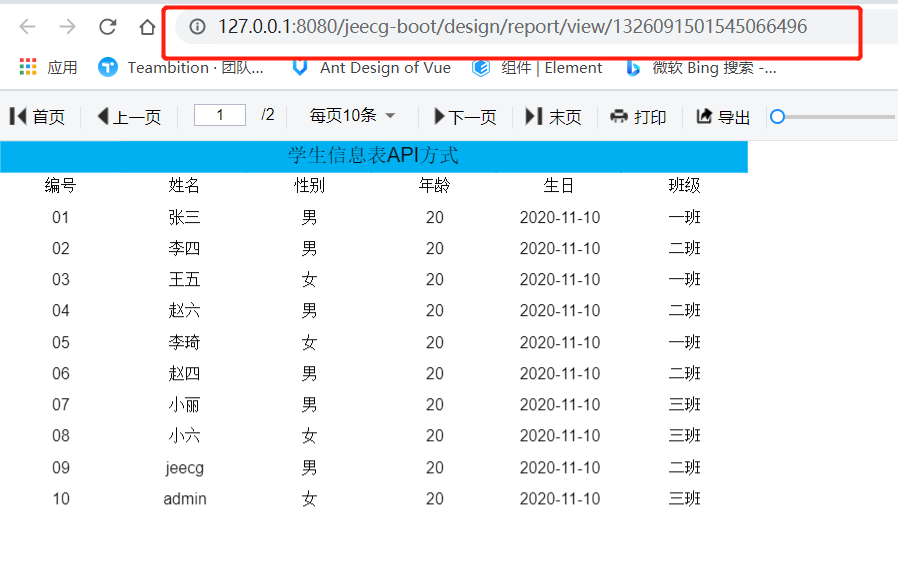The image size is (898, 576).
Task: Click the page number input box
Action: [220, 115]
